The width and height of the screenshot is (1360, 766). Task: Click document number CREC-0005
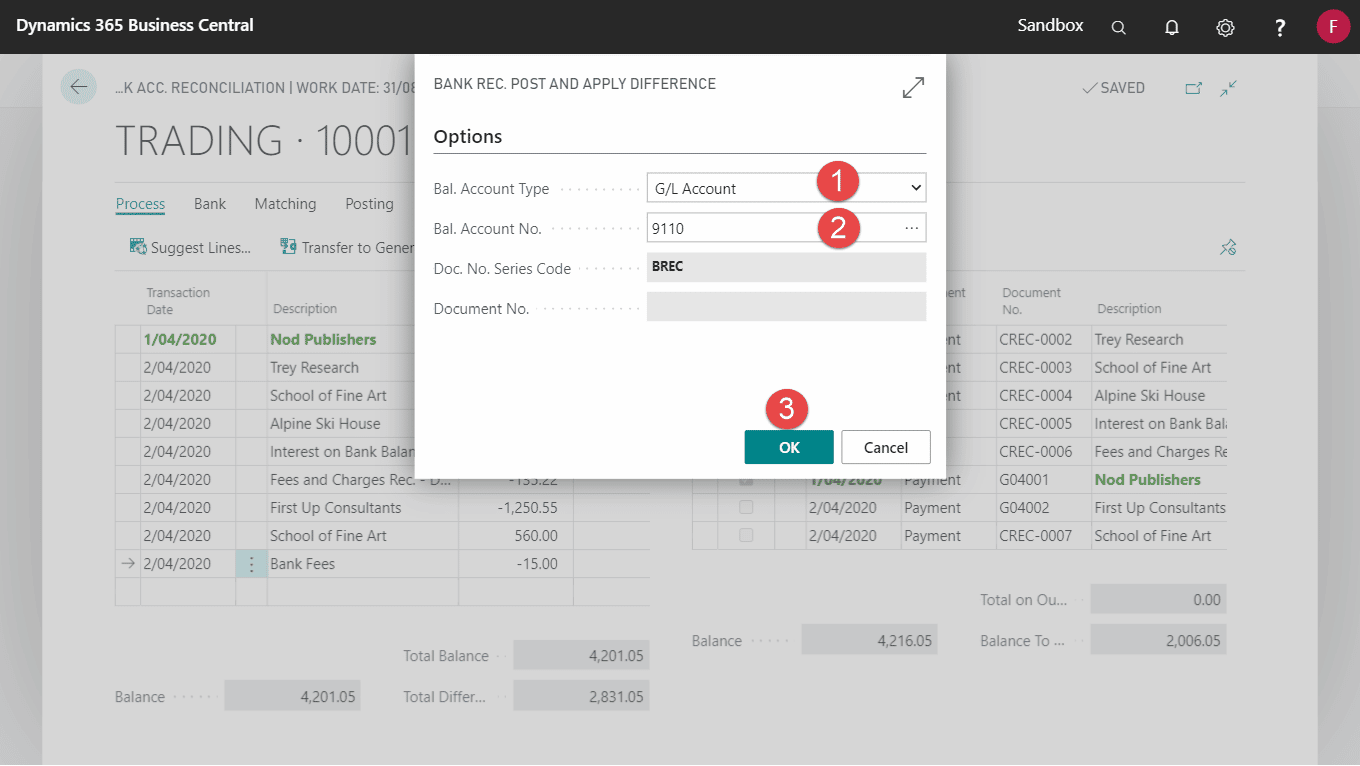pyautogui.click(x=1035, y=424)
